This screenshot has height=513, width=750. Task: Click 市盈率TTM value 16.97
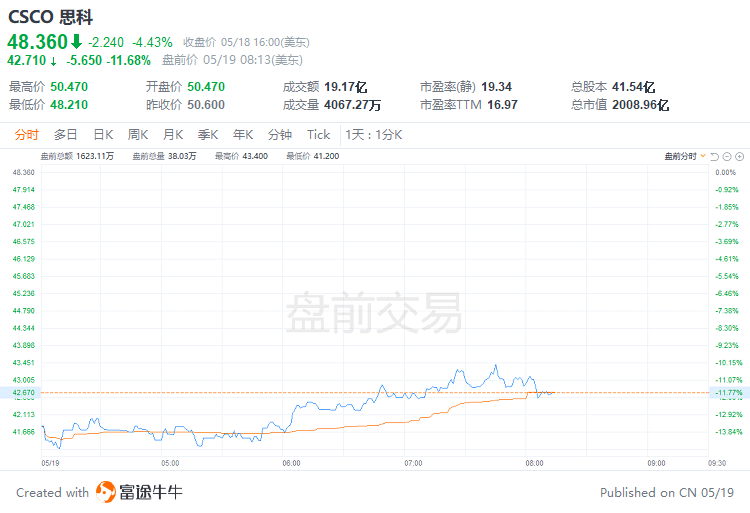pyautogui.click(x=503, y=105)
